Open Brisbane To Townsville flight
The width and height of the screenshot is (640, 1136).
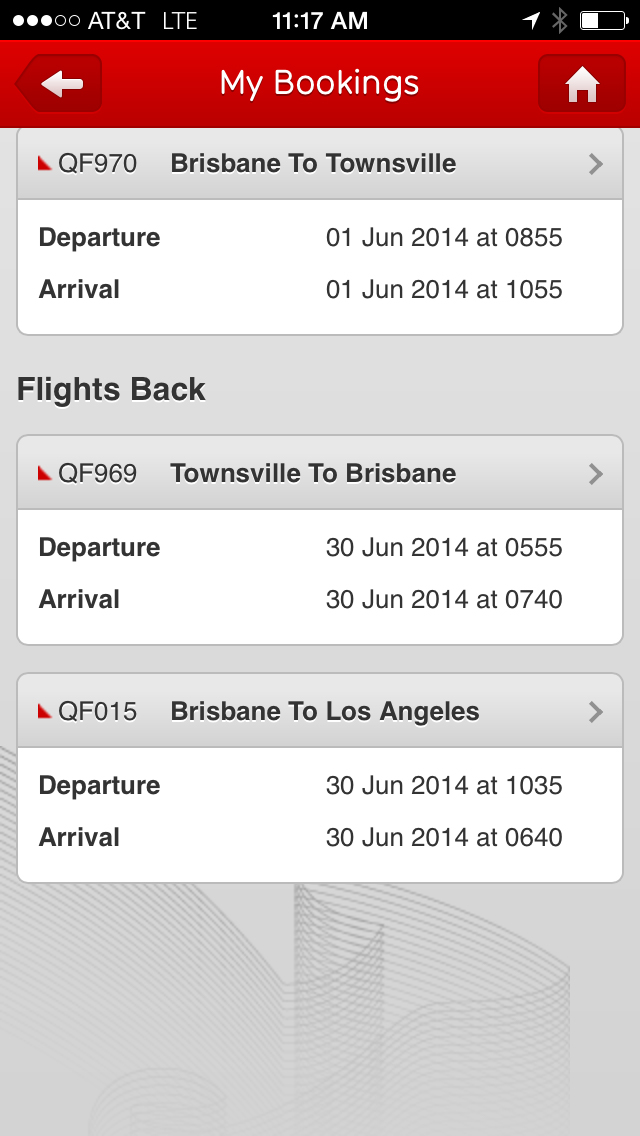[320, 164]
